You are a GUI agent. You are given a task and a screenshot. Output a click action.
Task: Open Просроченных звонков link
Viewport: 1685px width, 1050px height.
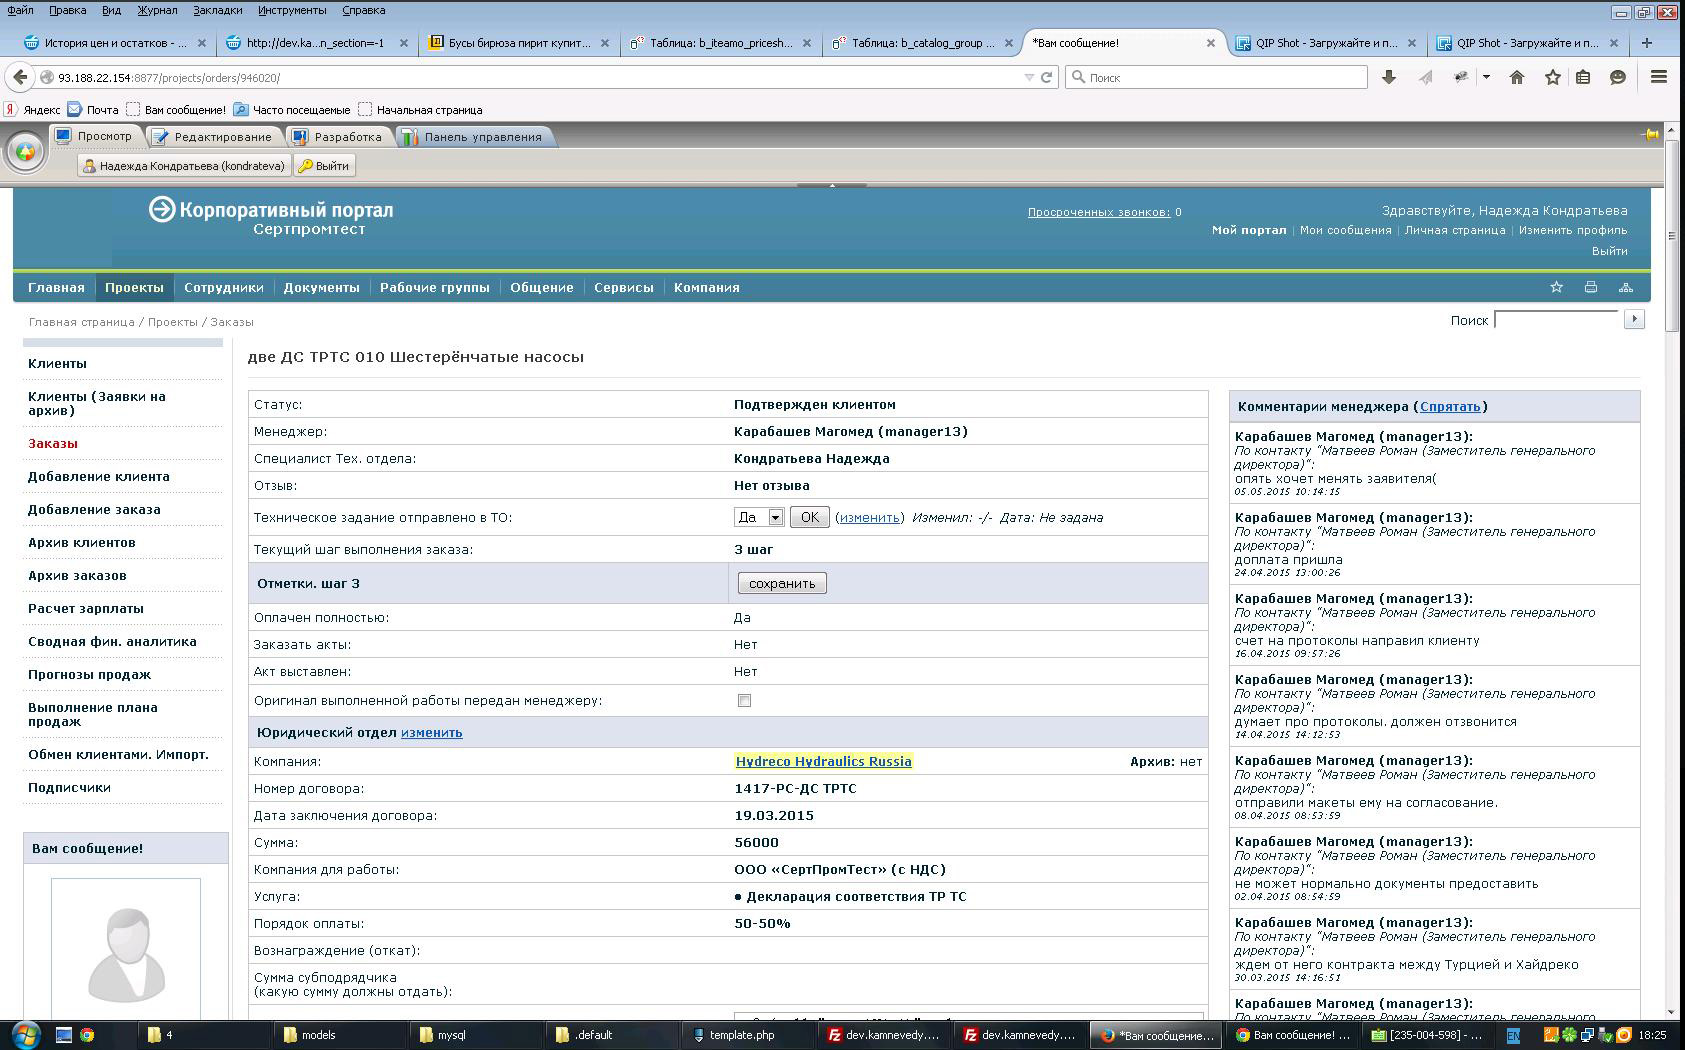1098,212
